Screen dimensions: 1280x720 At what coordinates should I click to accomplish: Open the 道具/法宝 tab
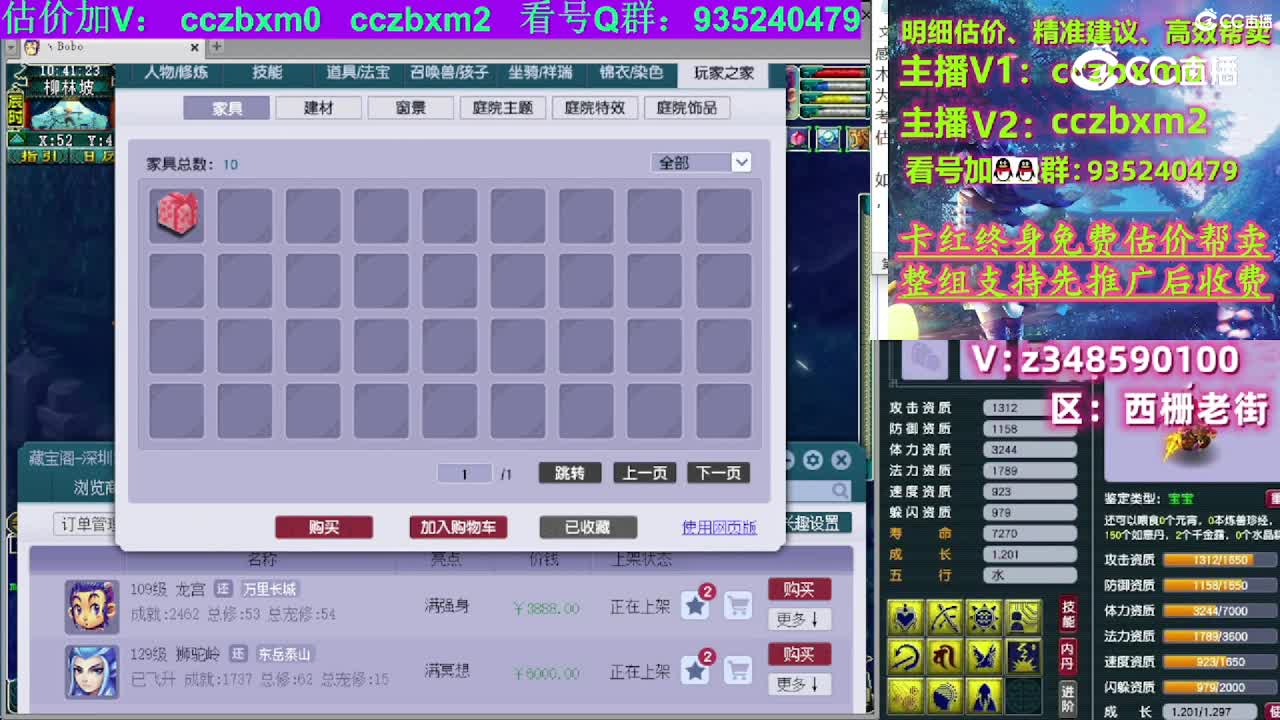[x=358, y=73]
